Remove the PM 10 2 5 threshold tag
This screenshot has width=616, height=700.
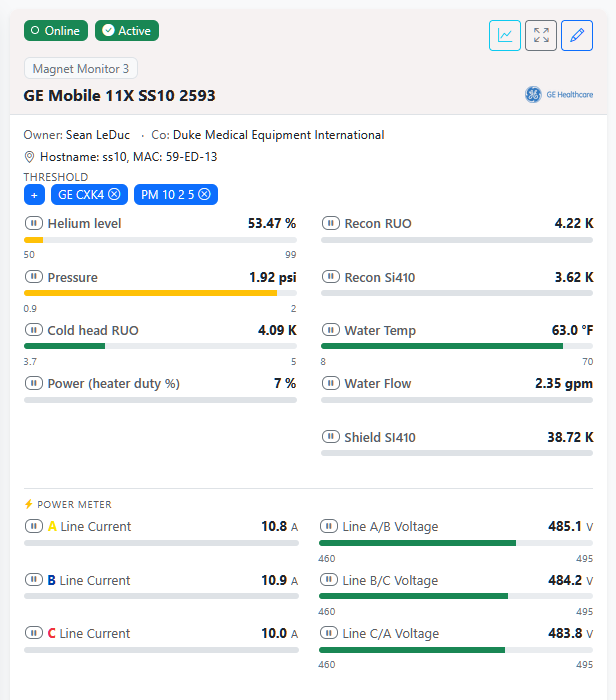(x=204, y=195)
